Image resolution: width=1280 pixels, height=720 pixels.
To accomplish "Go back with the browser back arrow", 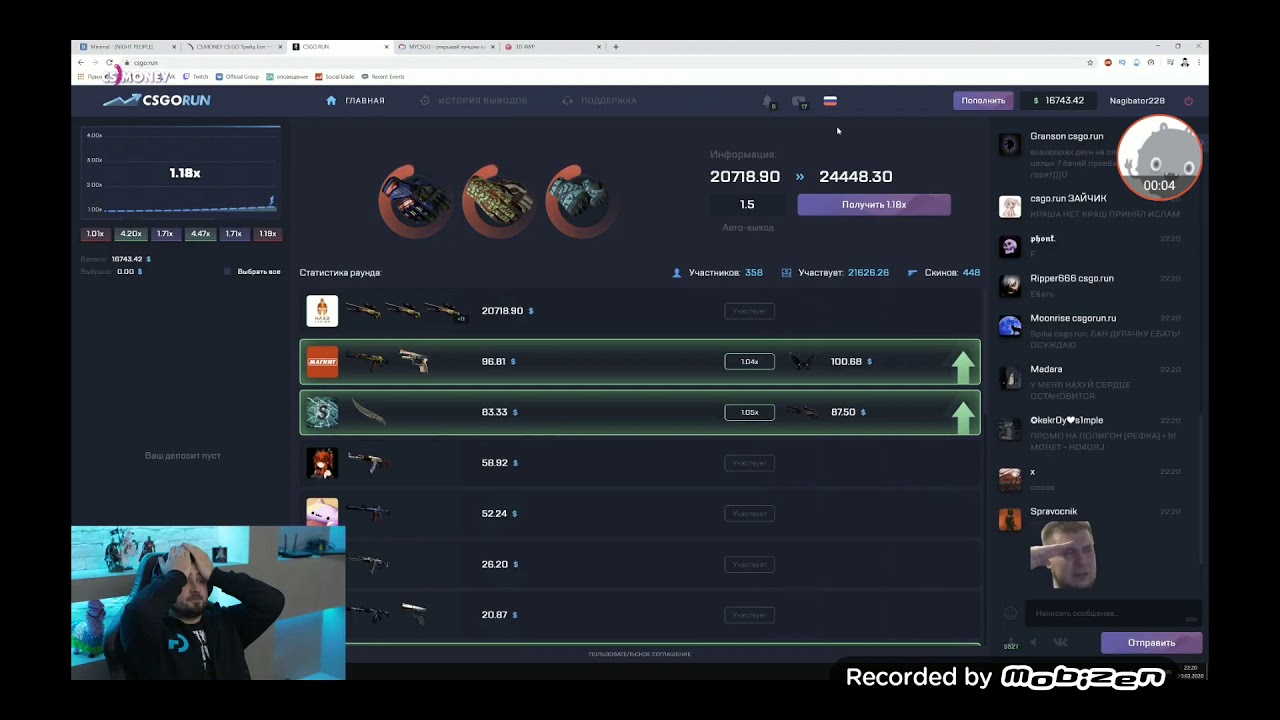I will (x=81, y=62).
